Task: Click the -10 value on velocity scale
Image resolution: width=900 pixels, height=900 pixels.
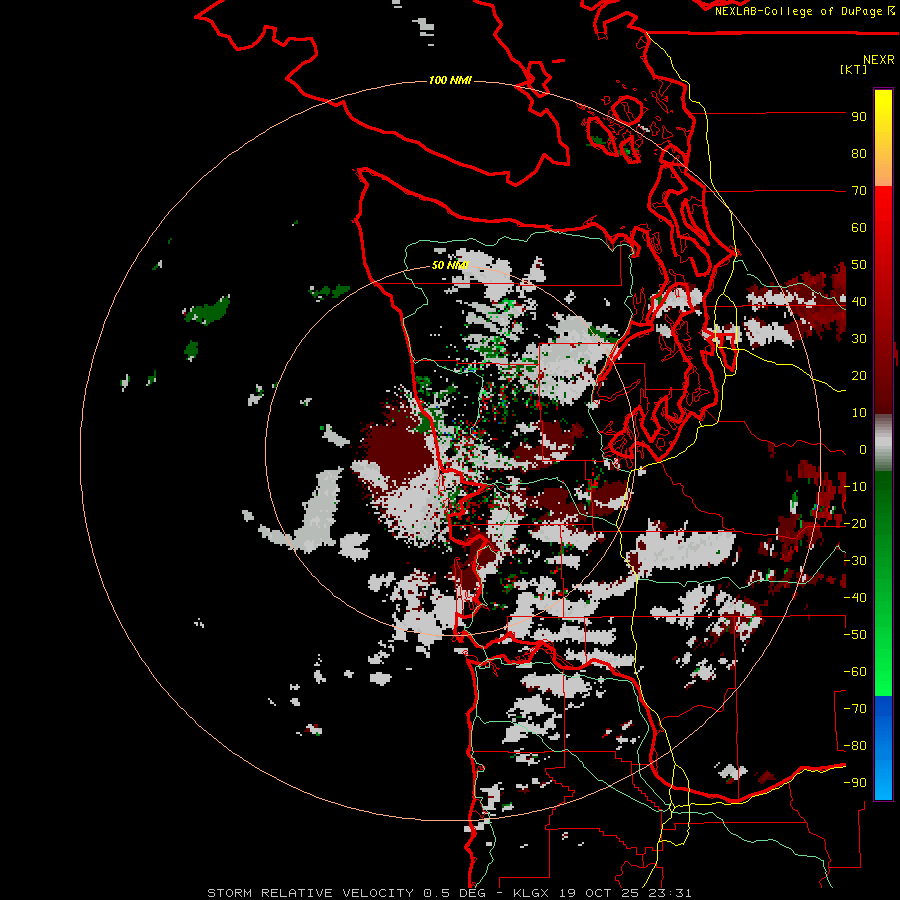Action: coord(855,487)
